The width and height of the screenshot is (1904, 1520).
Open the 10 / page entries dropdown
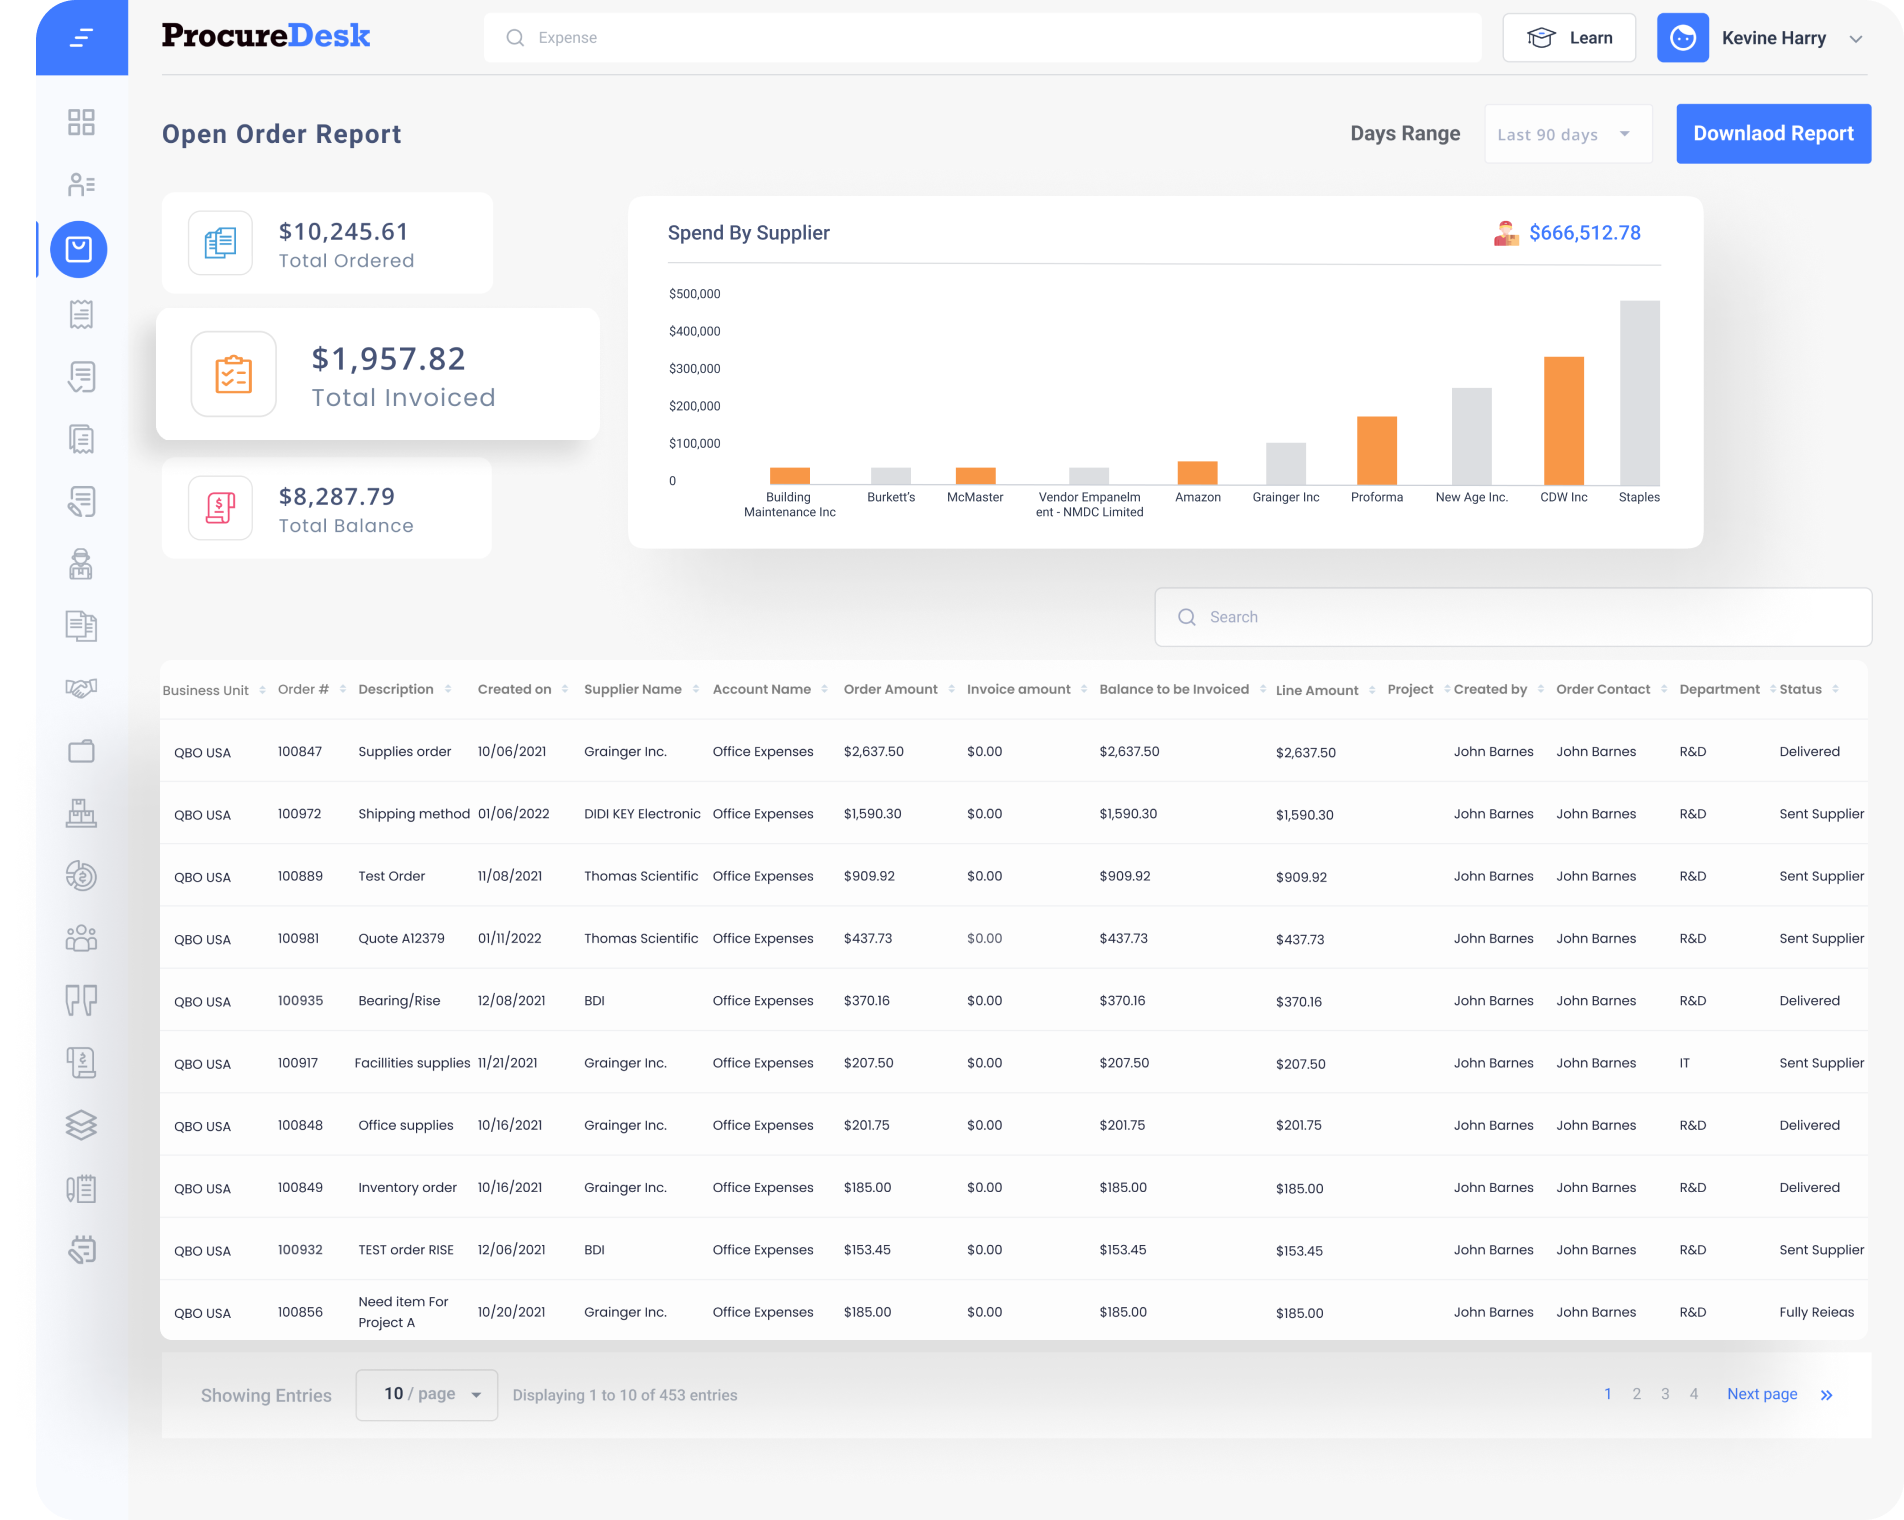(427, 1394)
